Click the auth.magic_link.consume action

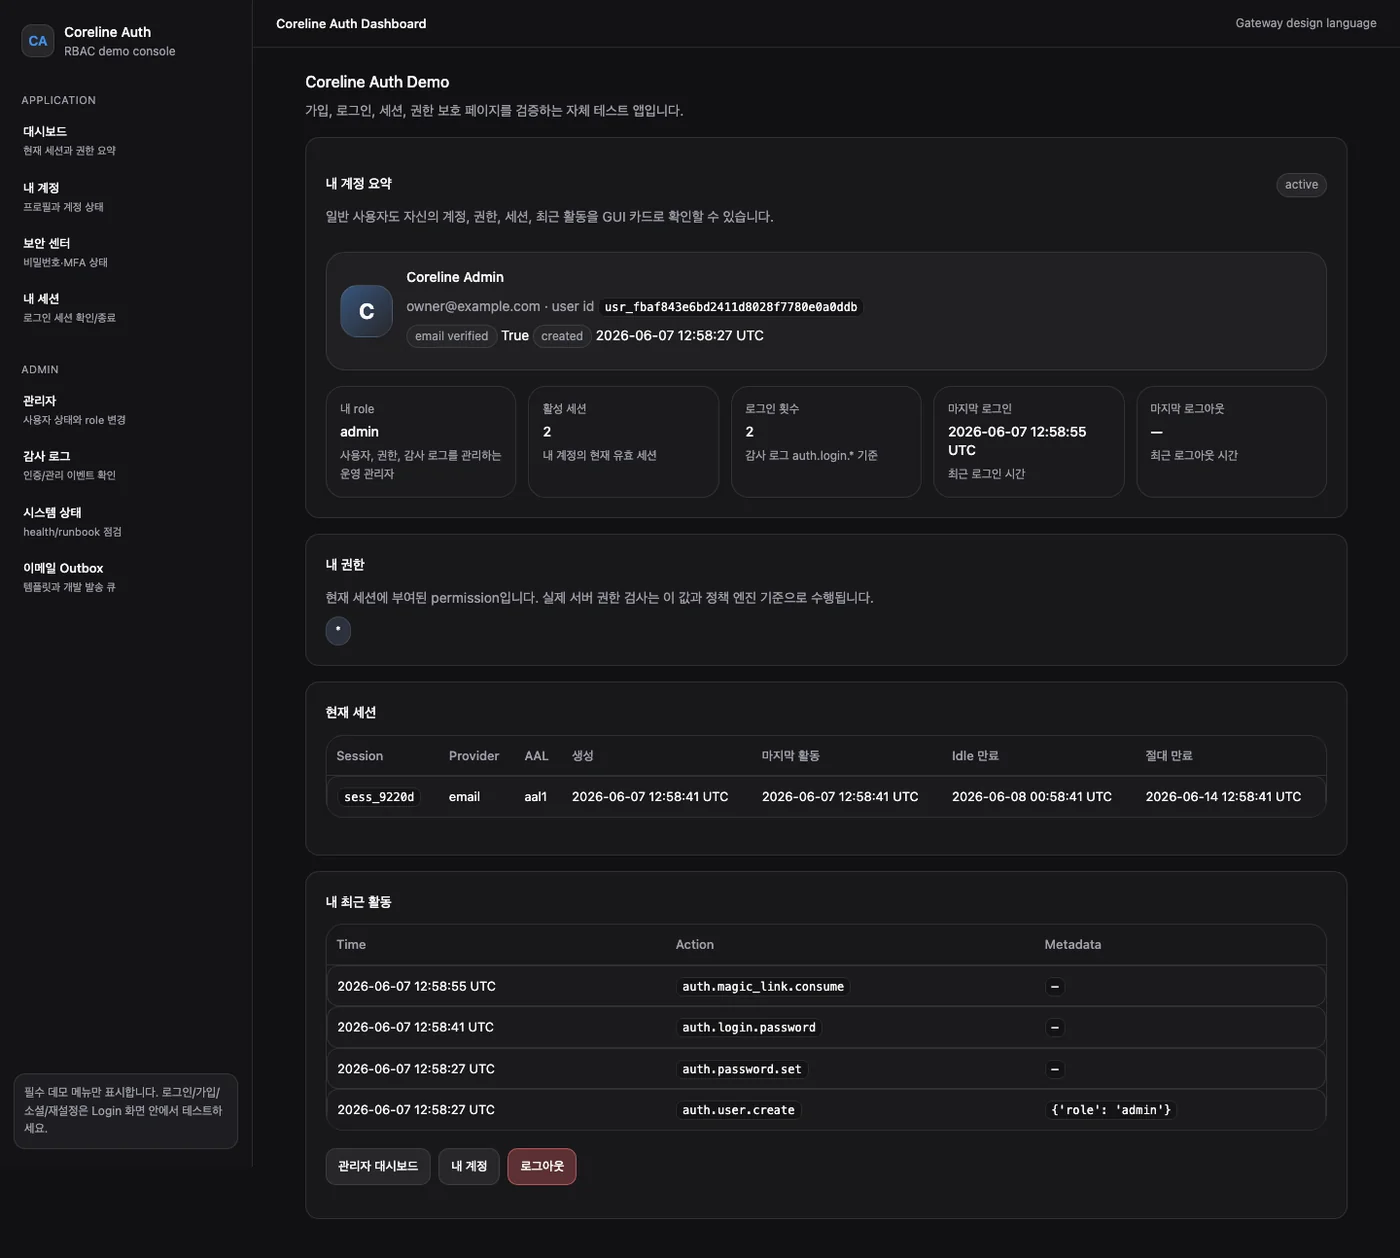point(763,987)
